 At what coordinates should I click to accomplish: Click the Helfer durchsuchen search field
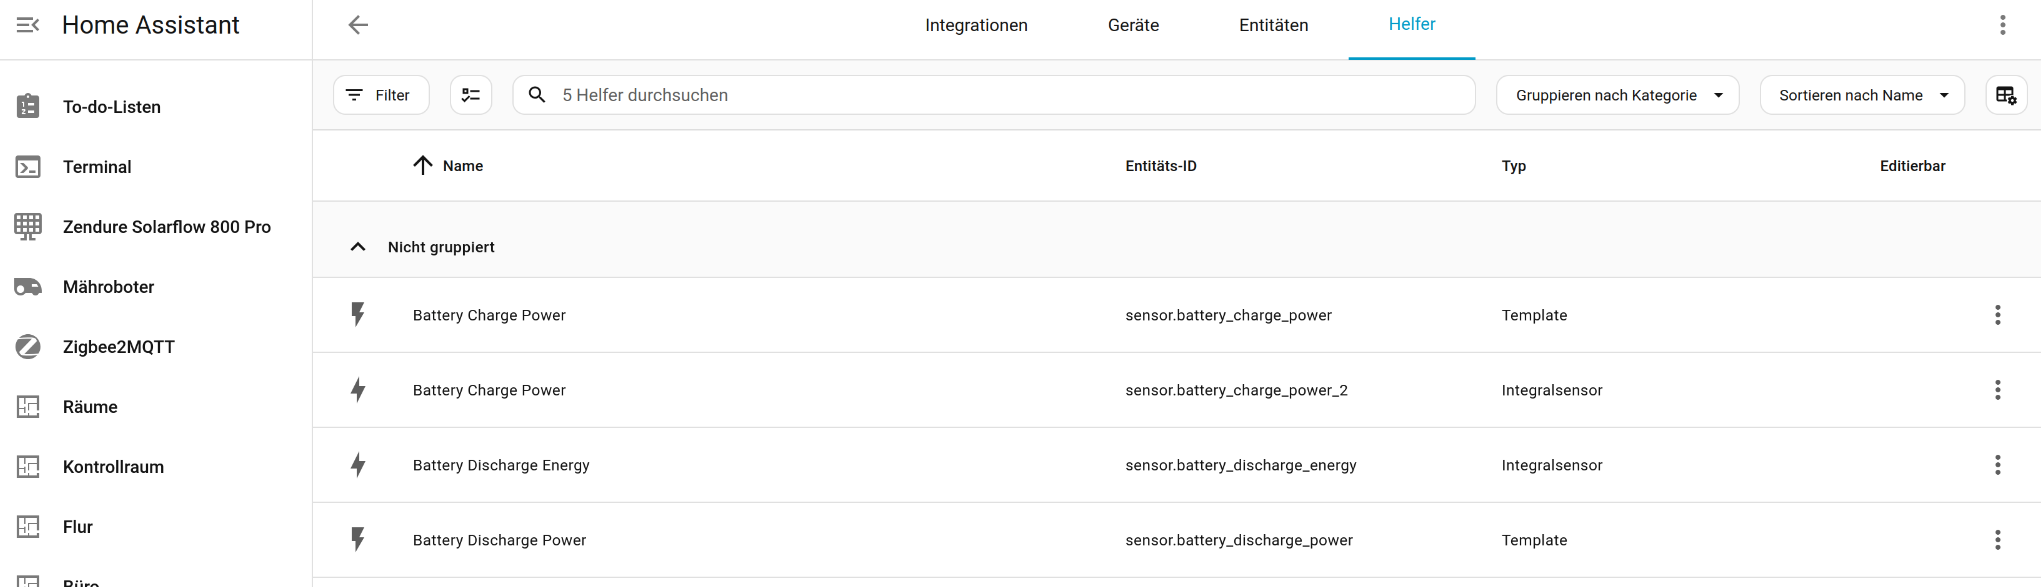click(1000, 95)
